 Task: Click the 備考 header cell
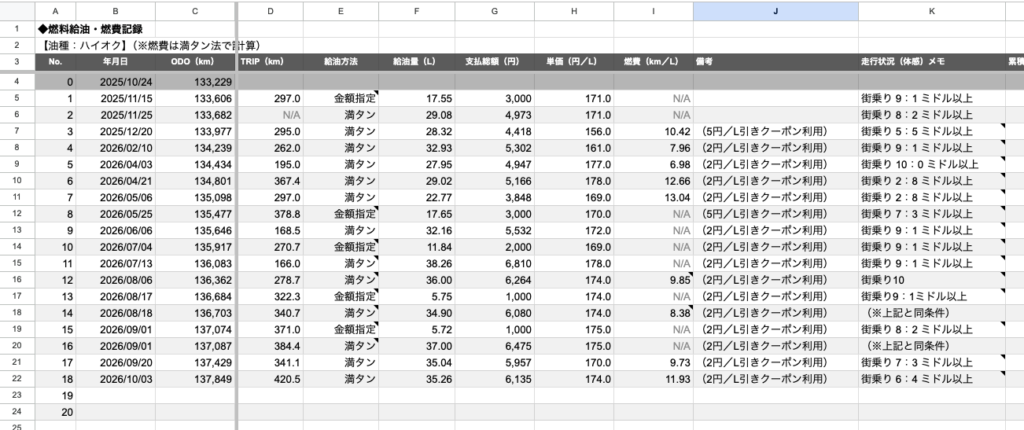775,61
